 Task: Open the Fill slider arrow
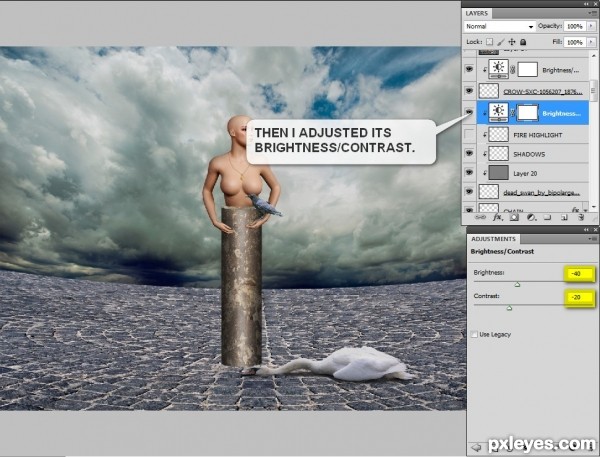[592, 42]
